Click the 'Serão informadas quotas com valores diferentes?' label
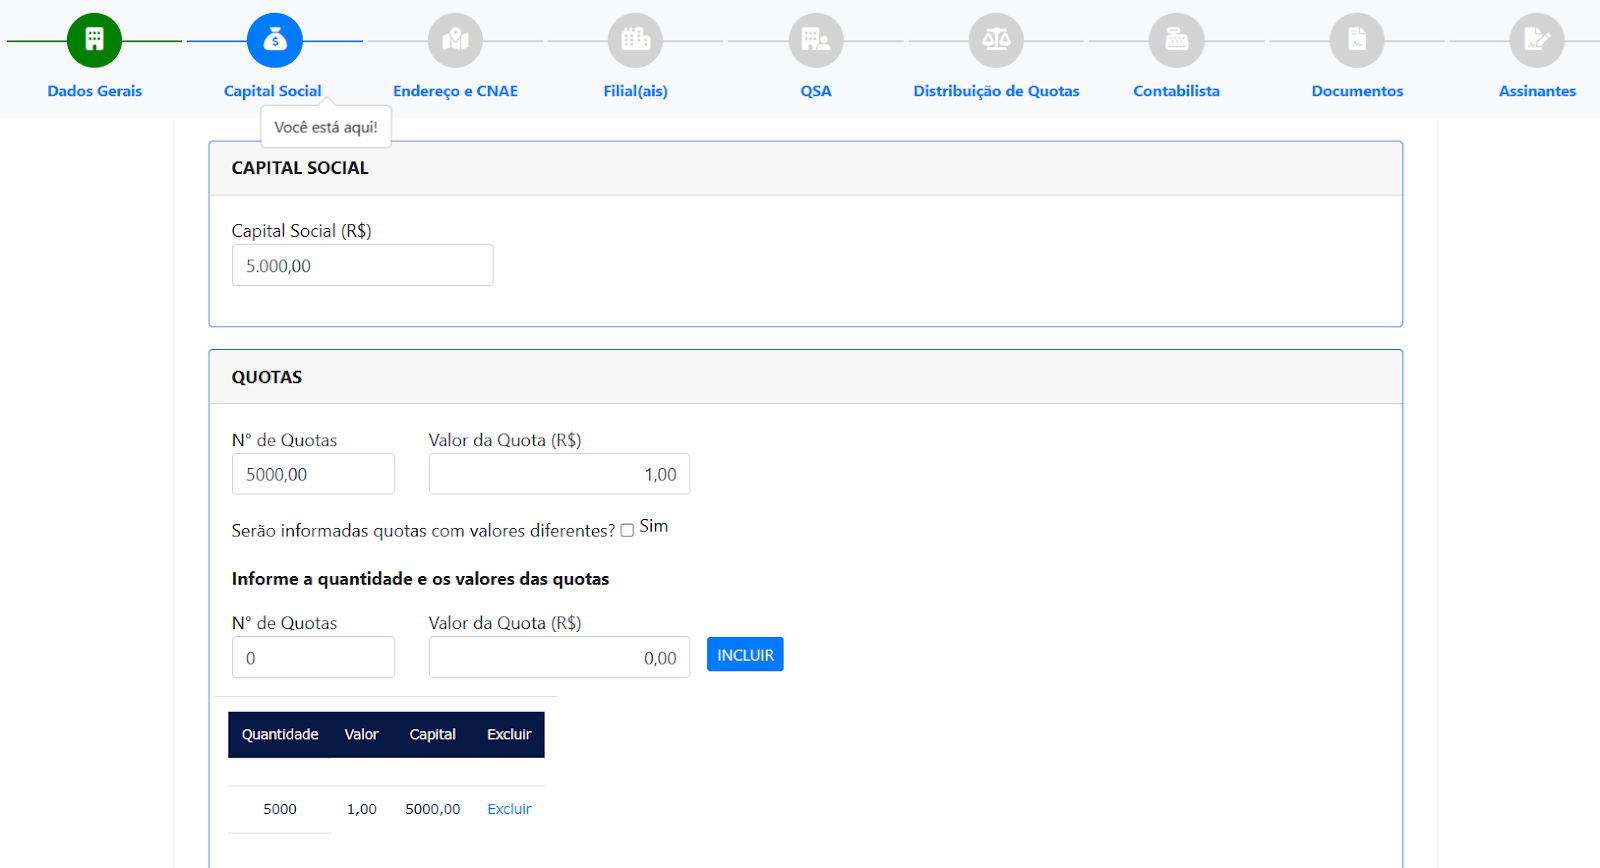 (423, 531)
